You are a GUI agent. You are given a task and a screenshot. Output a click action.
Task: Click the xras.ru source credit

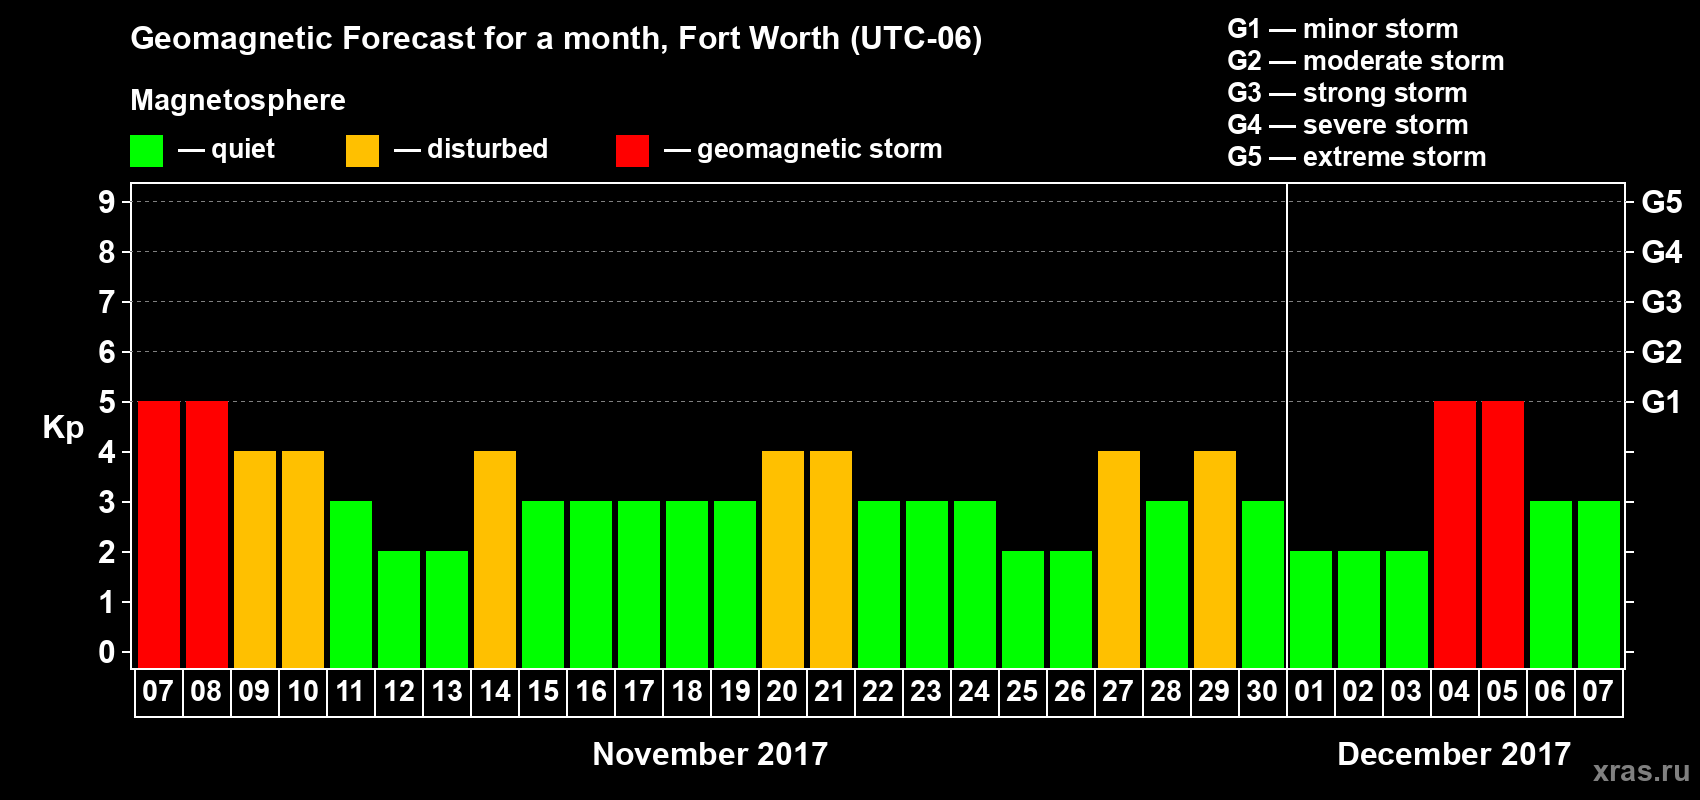(x=1641, y=771)
